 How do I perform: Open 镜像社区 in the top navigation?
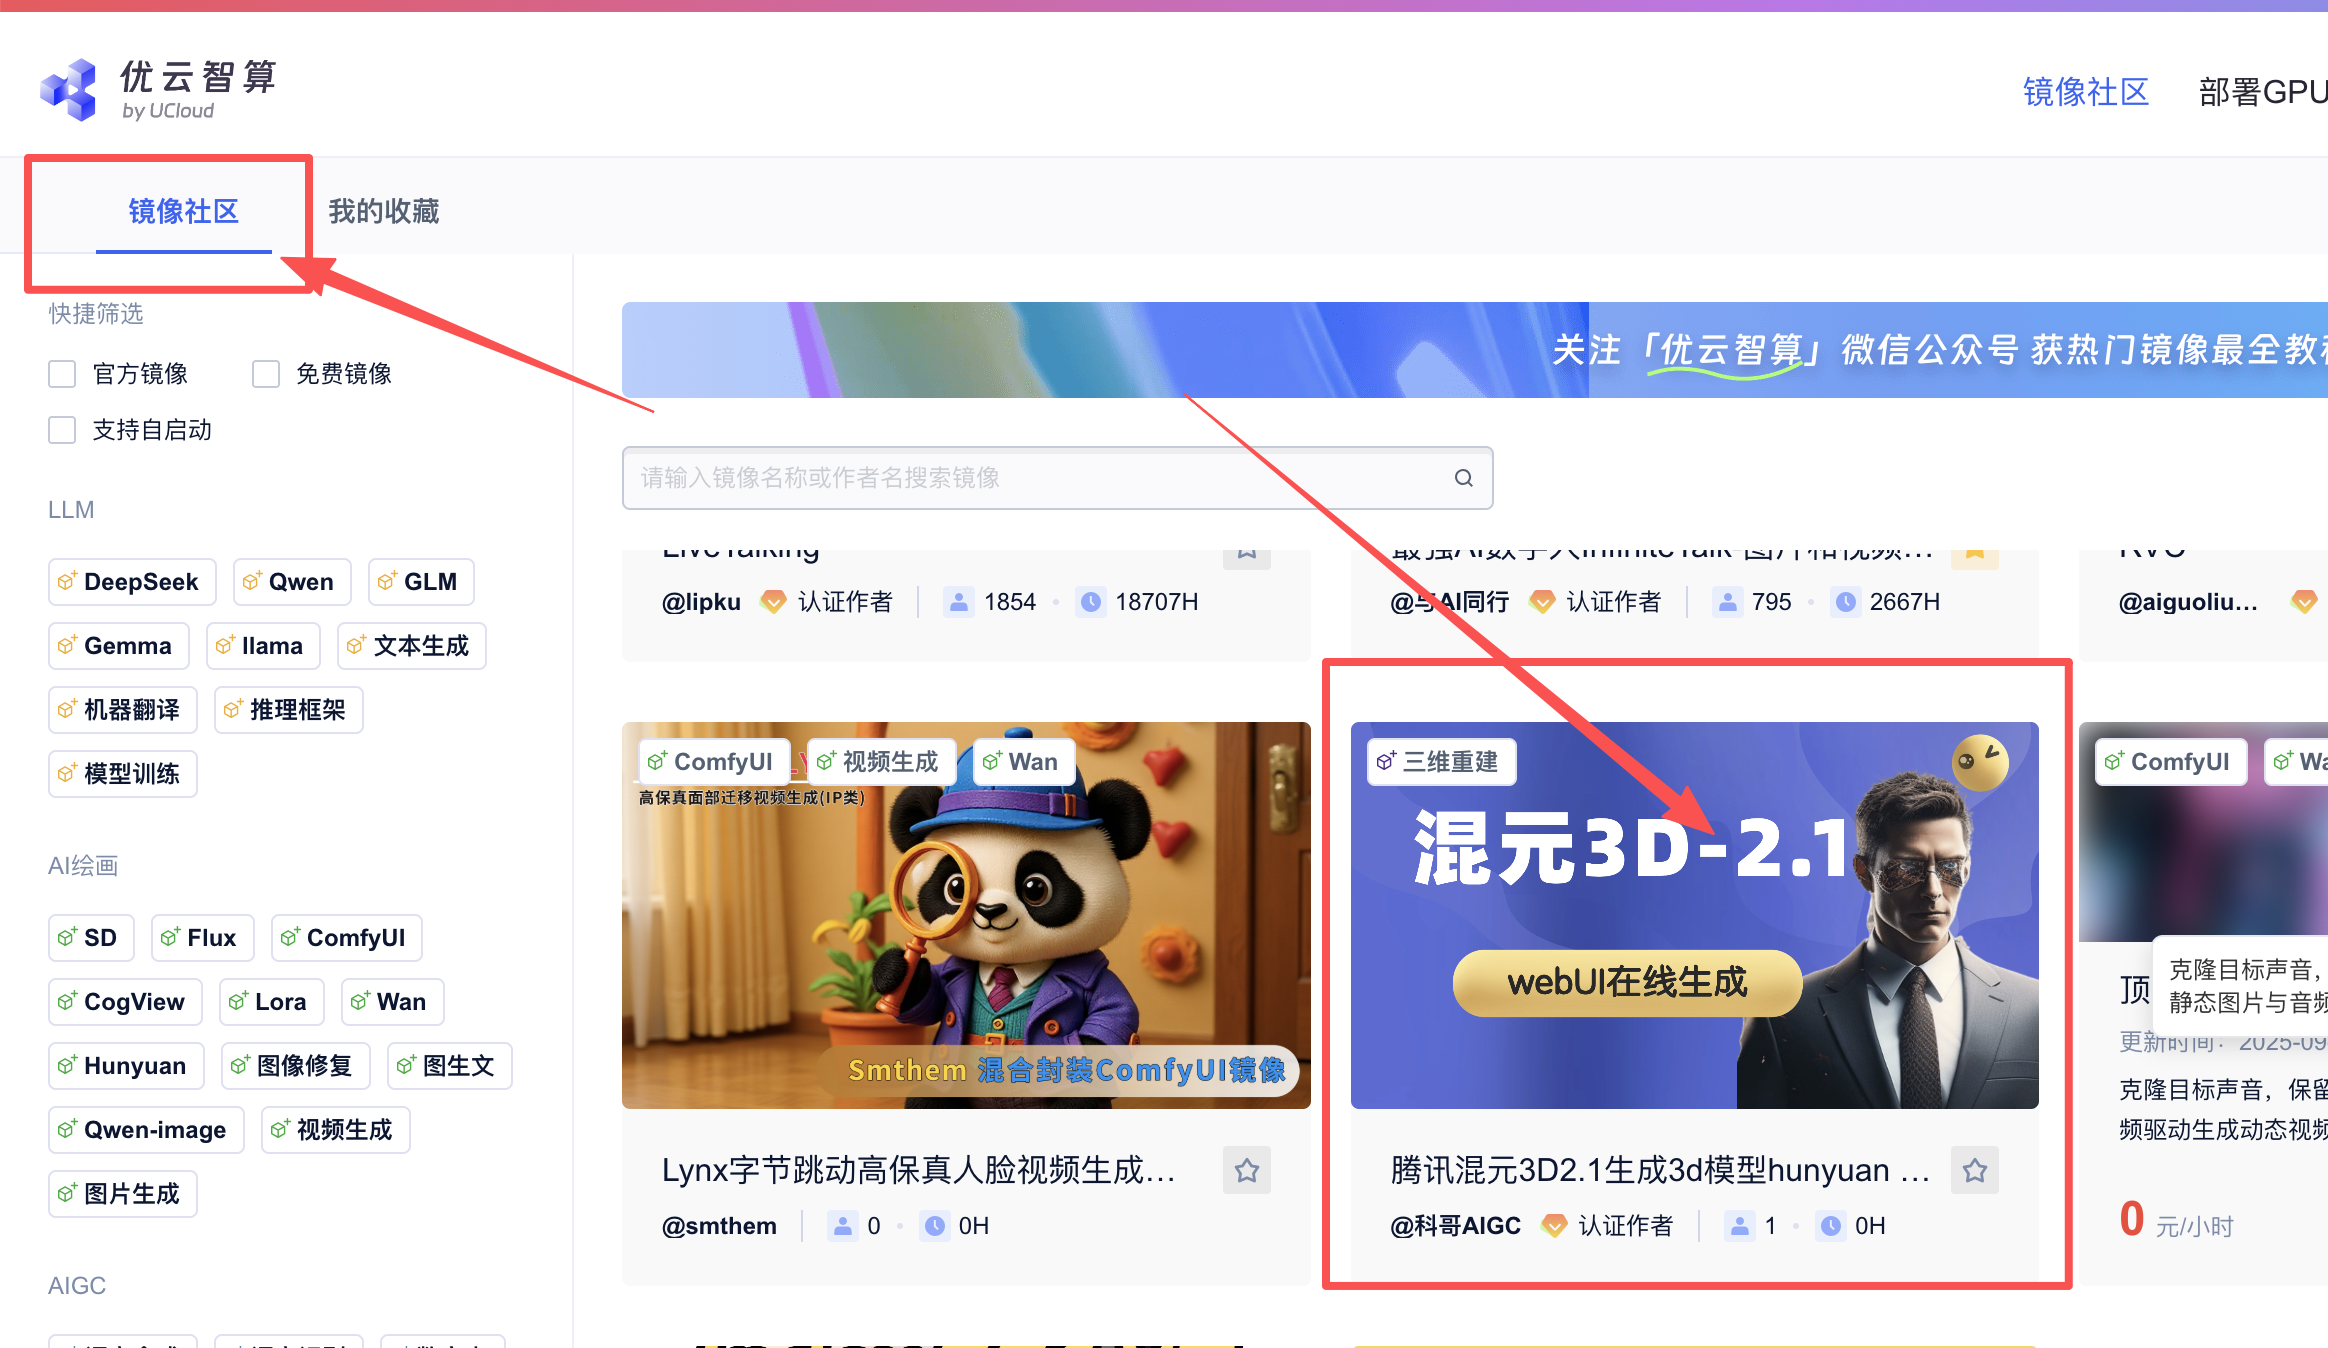coord(2085,92)
